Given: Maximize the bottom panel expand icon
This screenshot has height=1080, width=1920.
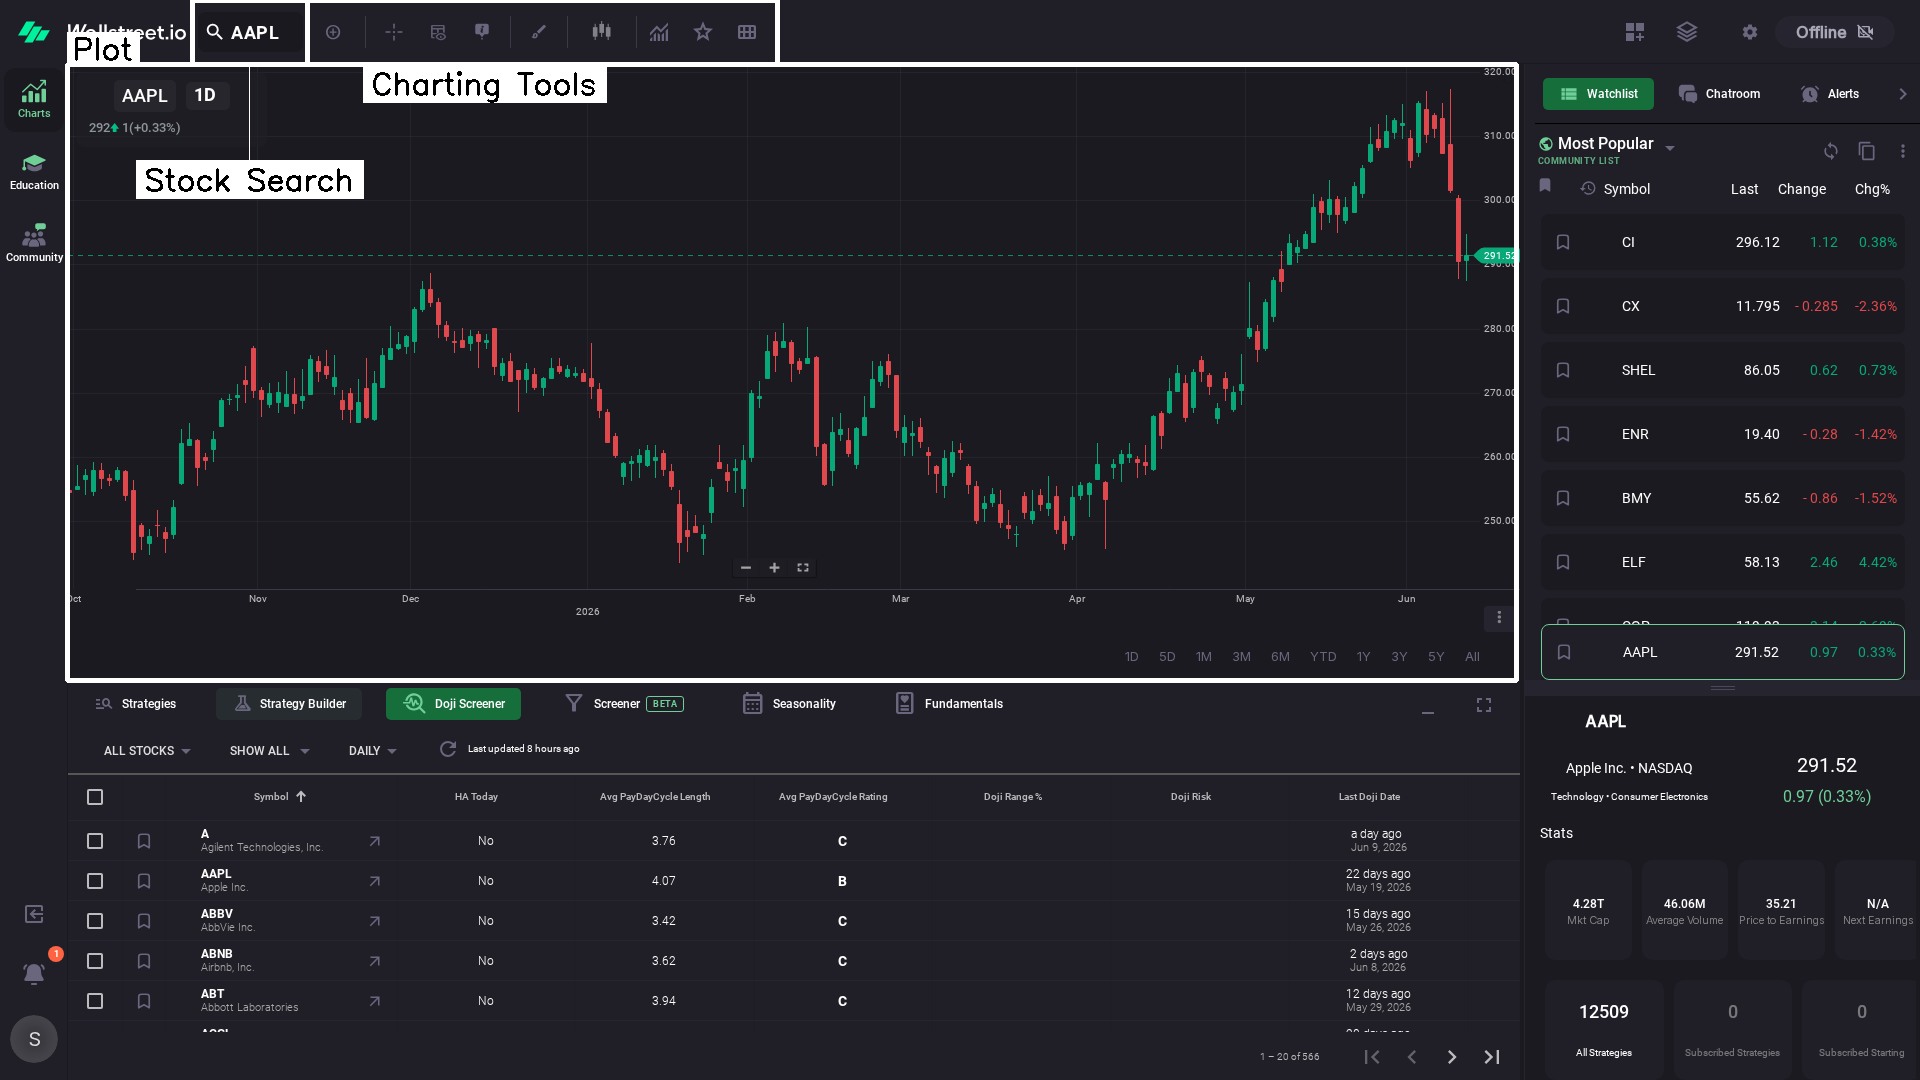Looking at the screenshot, I should tap(1484, 705).
